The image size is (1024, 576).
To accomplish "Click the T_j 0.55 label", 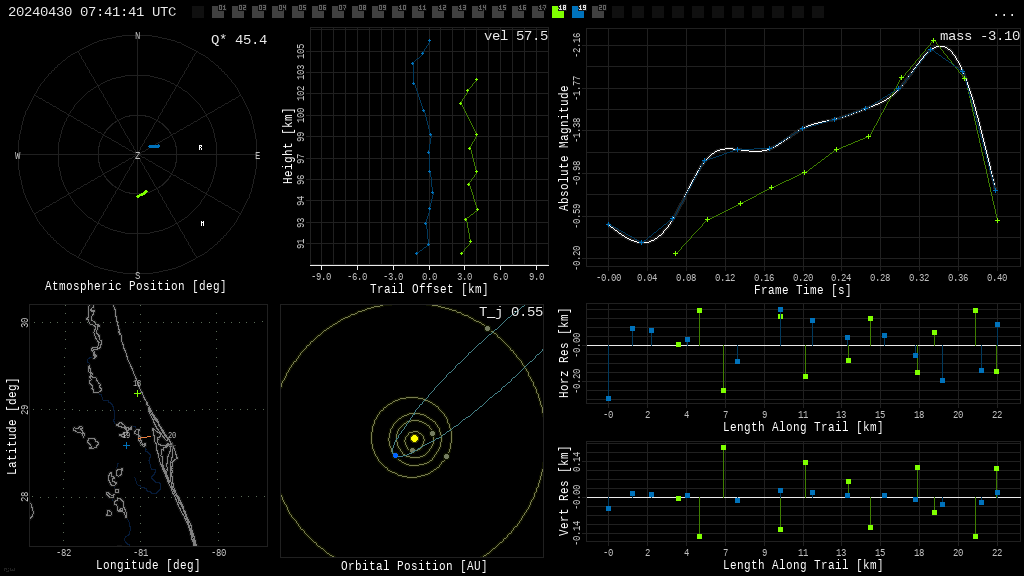I will (x=511, y=312).
